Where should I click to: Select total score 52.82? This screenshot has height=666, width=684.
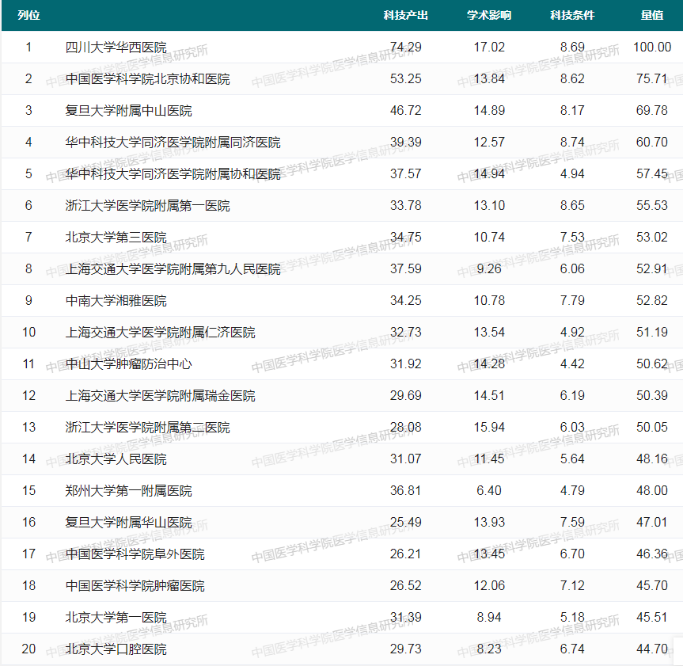652,301
